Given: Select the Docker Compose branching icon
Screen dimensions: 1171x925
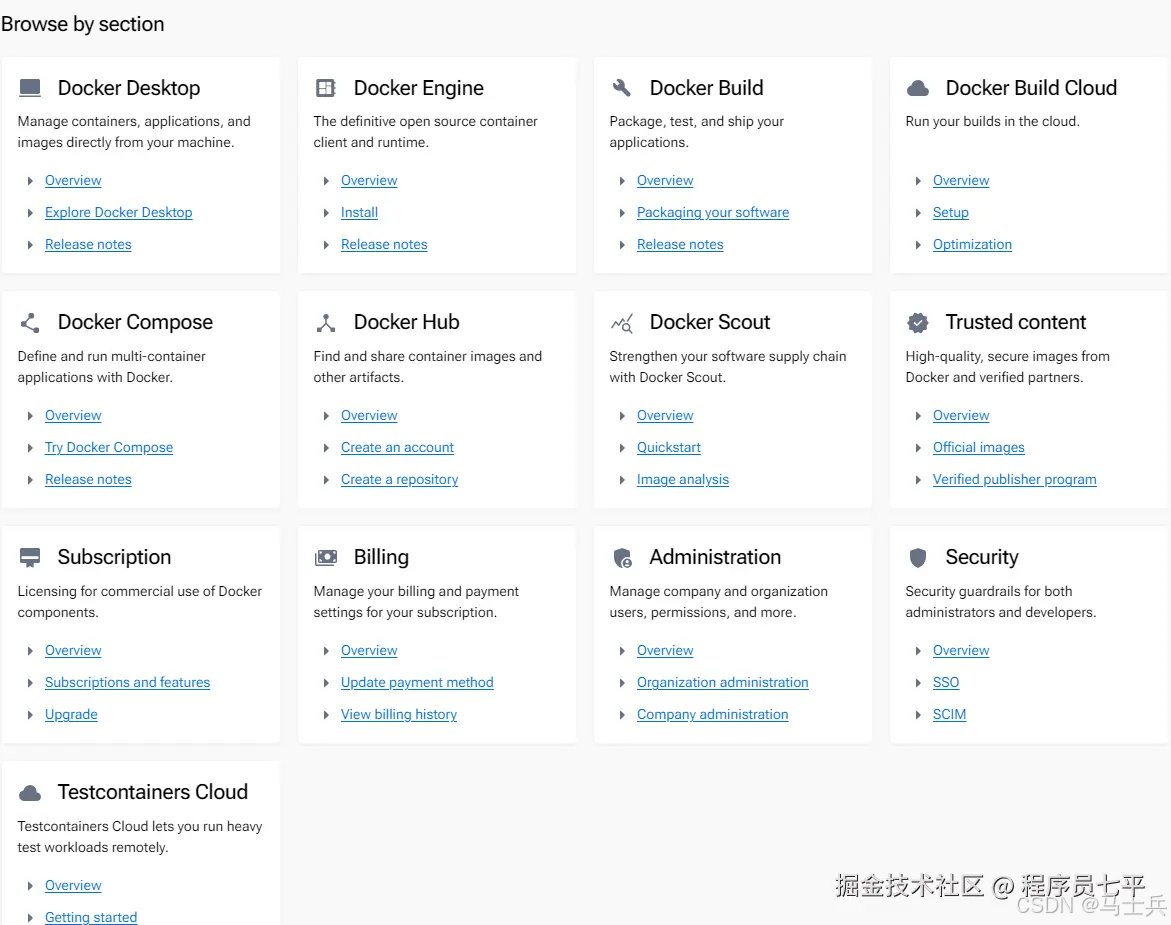Looking at the screenshot, I should (29, 321).
